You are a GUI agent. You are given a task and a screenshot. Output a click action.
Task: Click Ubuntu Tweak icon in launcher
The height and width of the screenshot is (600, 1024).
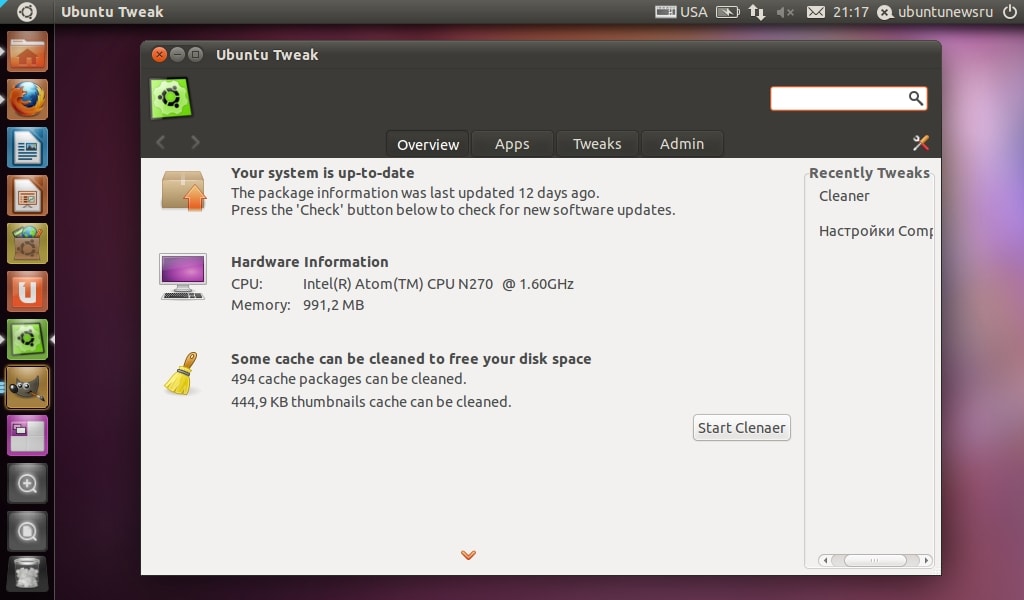click(27, 339)
